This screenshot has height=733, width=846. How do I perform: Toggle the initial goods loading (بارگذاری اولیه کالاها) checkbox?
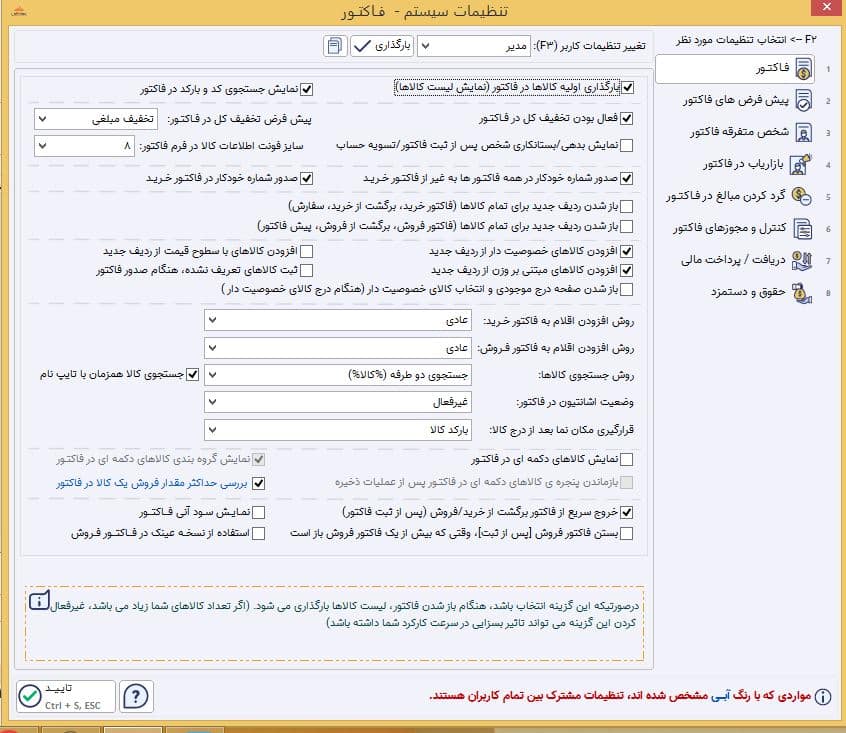(627, 87)
